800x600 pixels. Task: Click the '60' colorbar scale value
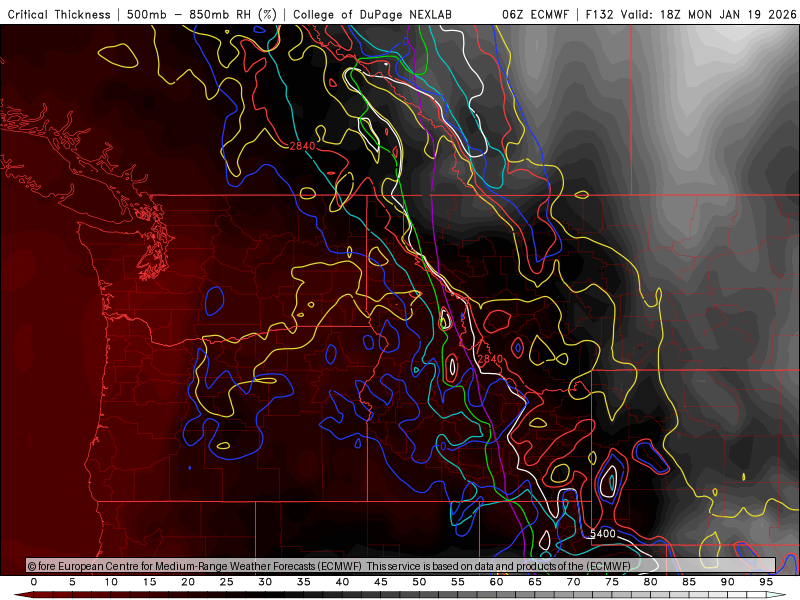pos(496,582)
